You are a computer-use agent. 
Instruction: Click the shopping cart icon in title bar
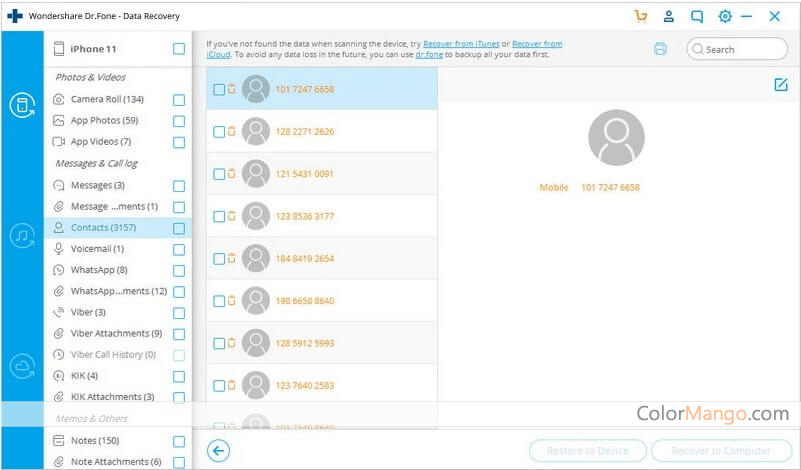(x=641, y=16)
